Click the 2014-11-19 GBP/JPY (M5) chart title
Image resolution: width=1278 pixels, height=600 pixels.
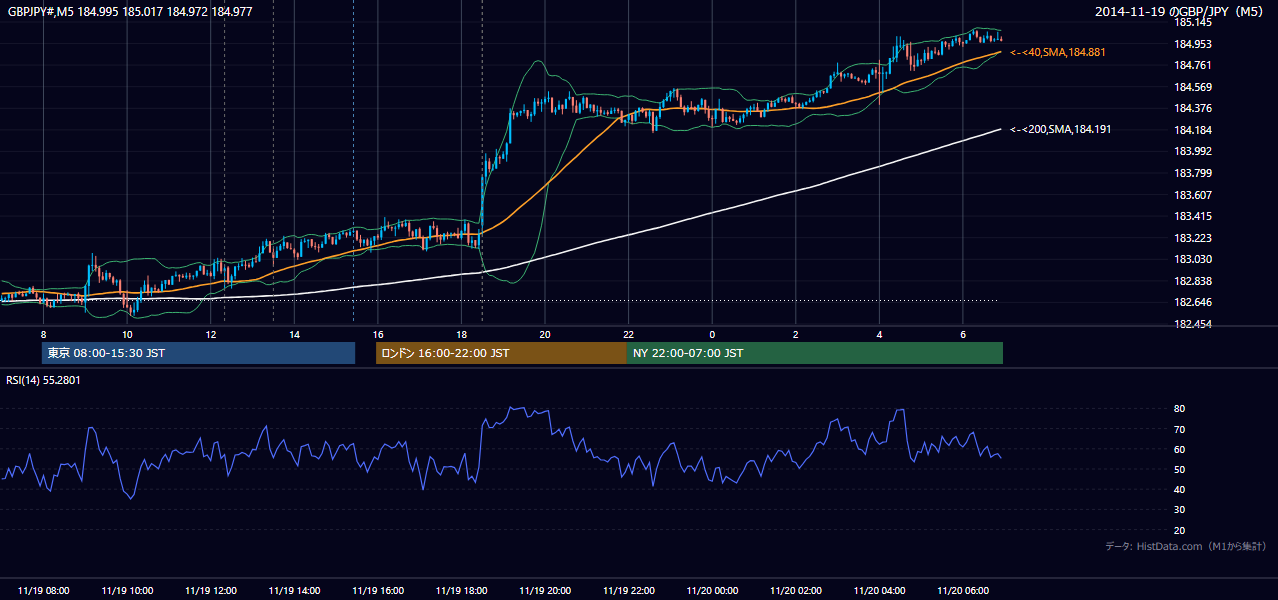point(1181,11)
